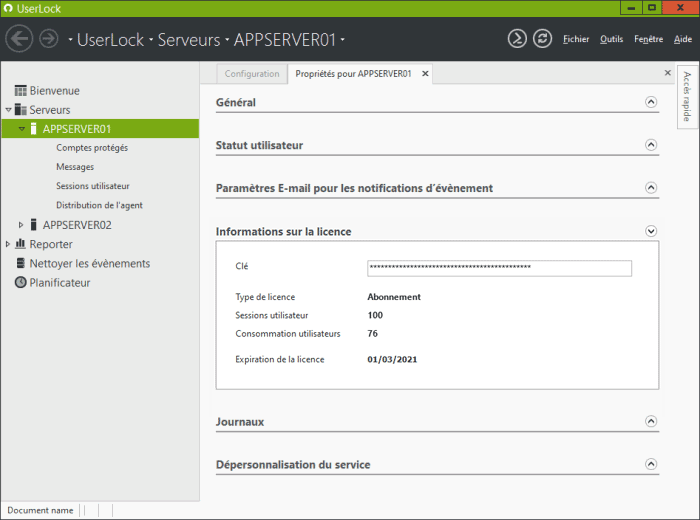Click the refresh icon in header
The image size is (700, 520).
[x=542, y=39]
